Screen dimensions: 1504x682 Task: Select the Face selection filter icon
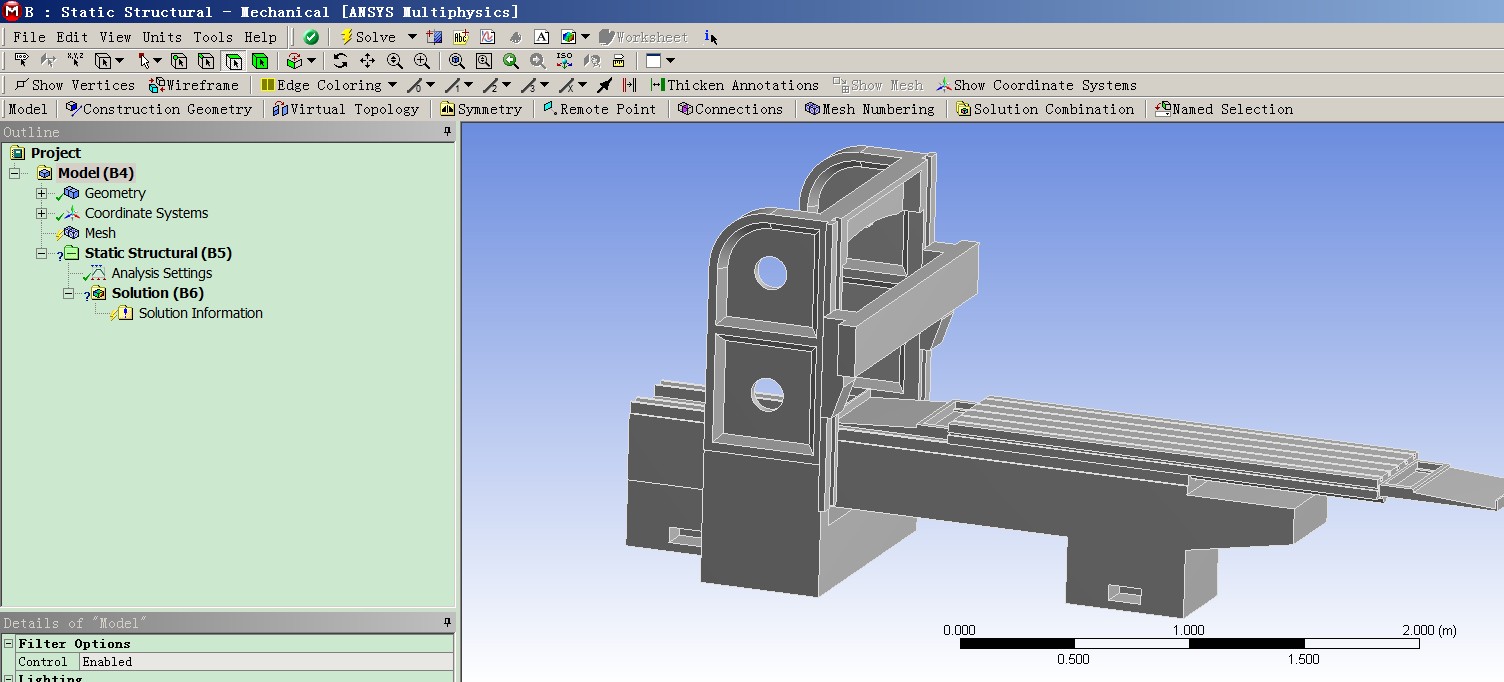(x=233, y=61)
